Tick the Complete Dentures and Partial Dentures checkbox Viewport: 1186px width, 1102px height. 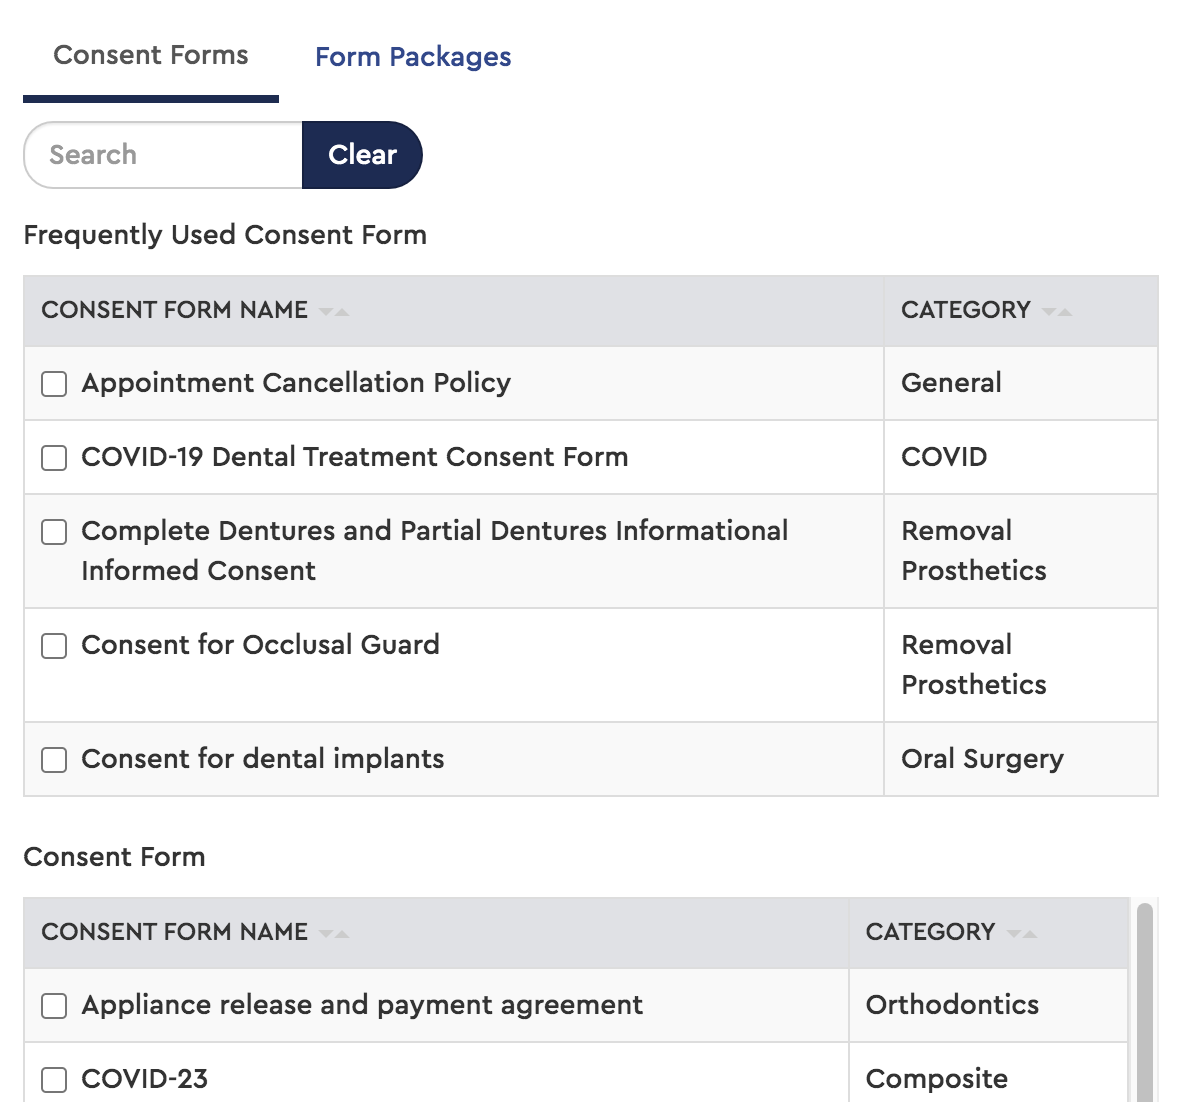[x=54, y=532]
